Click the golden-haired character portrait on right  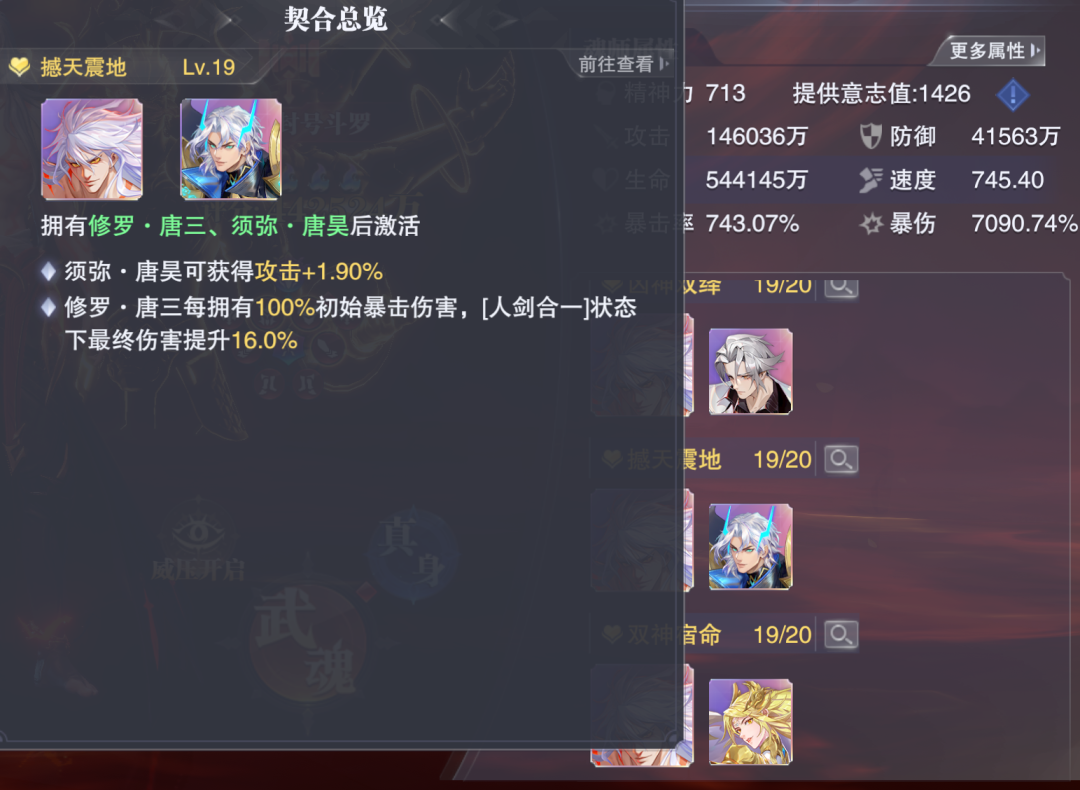[751, 722]
